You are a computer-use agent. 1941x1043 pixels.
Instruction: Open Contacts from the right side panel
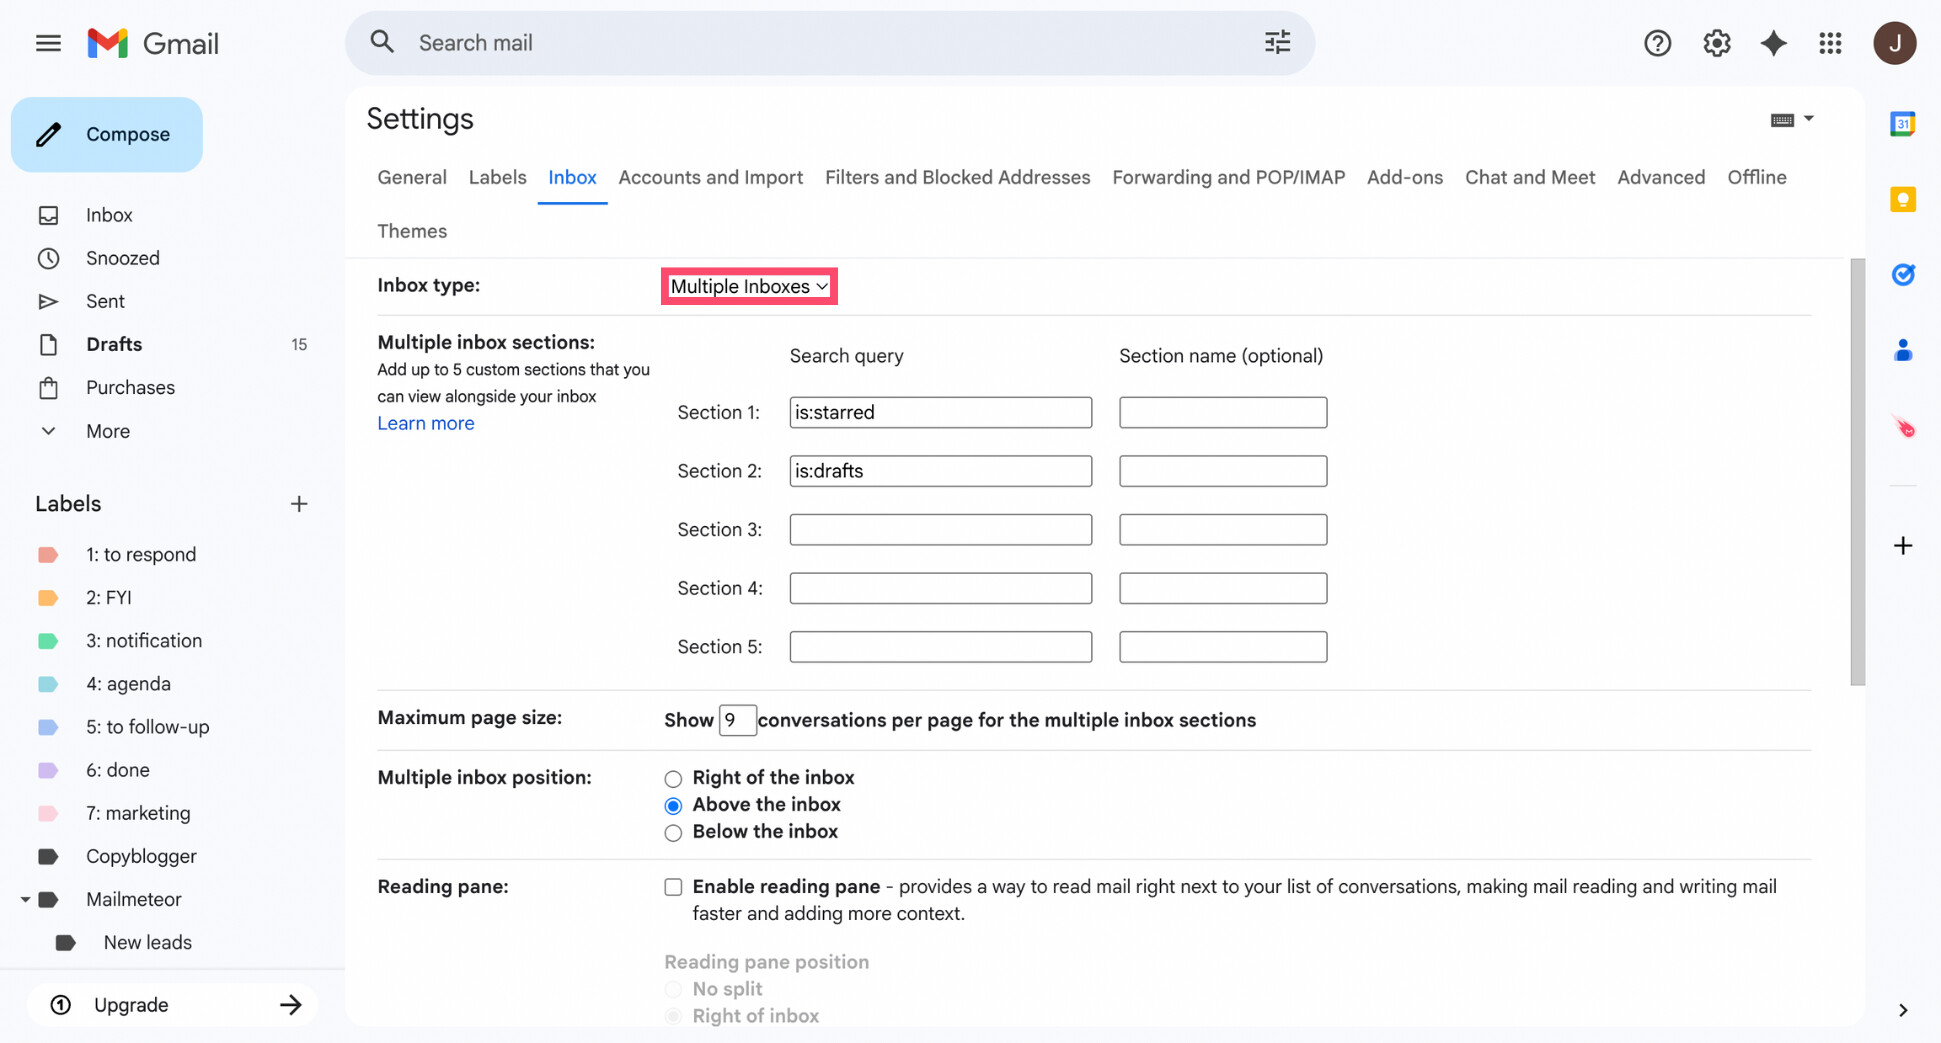pos(1903,349)
